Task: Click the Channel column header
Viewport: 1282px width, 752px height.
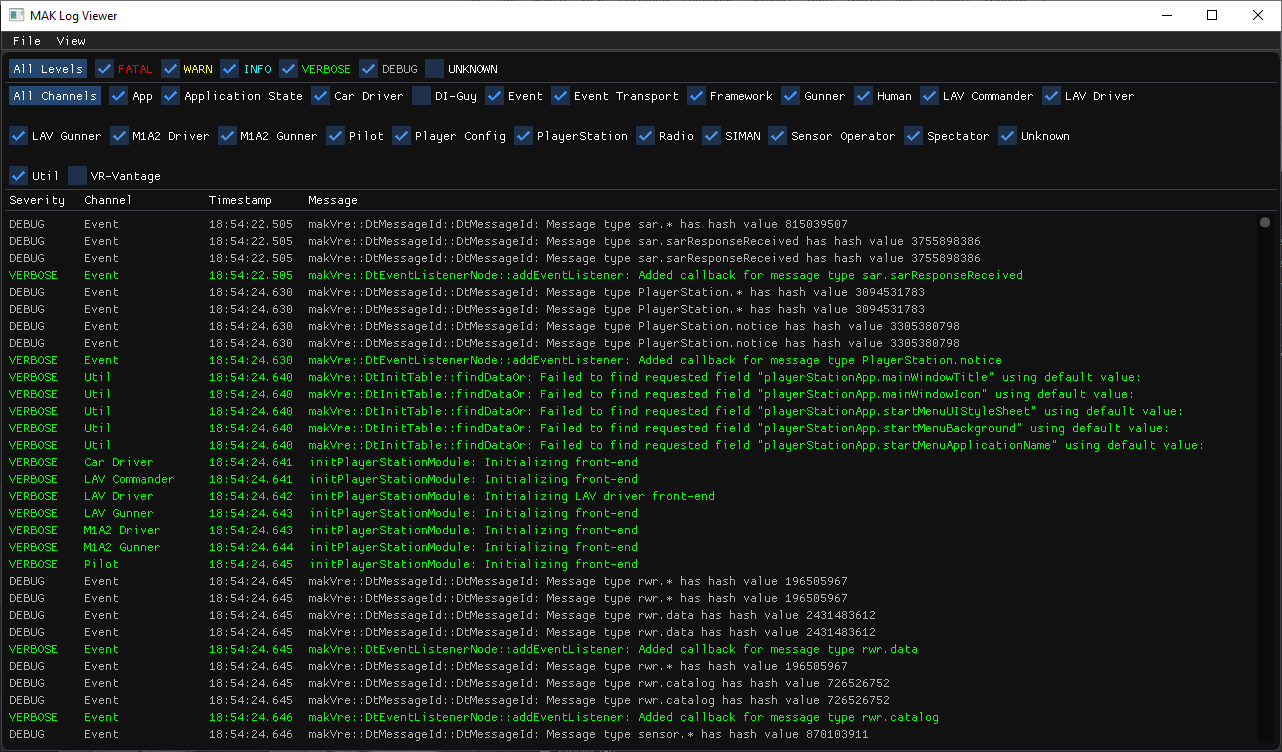Action: click(108, 200)
